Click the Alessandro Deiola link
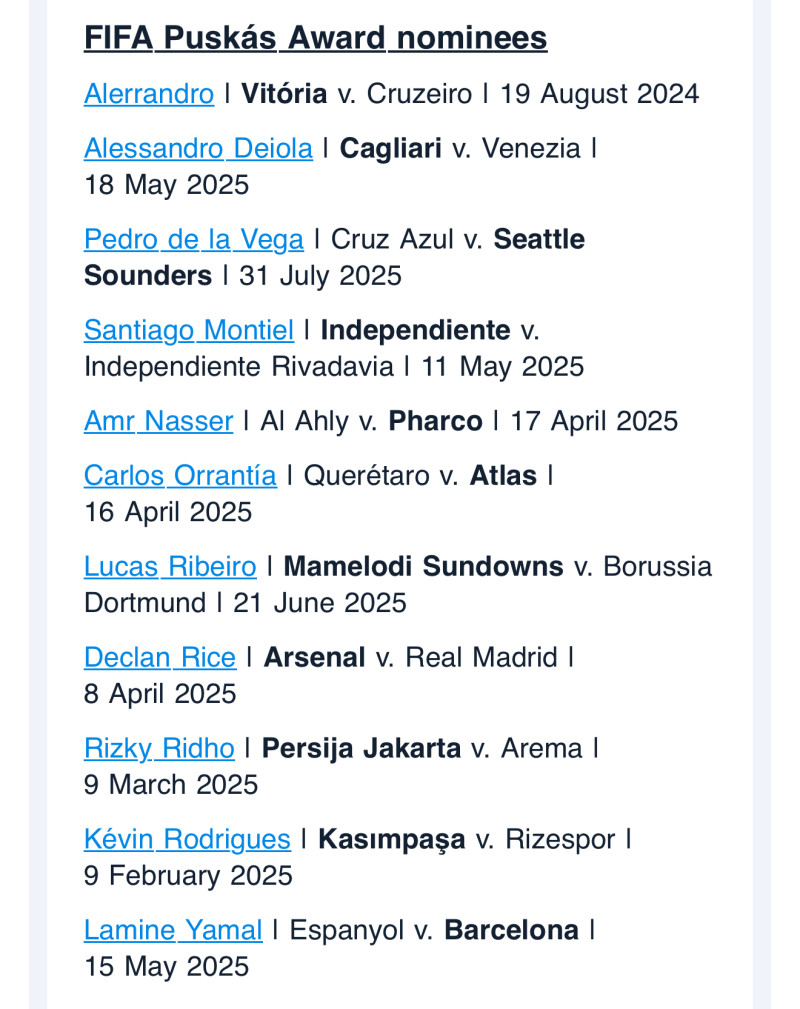 click(198, 149)
